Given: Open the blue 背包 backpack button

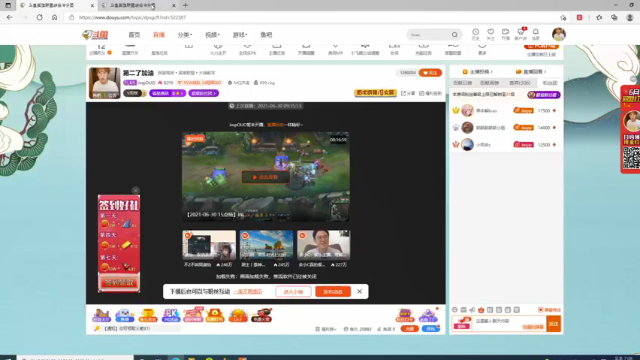Looking at the screenshot, I should coord(431,329).
